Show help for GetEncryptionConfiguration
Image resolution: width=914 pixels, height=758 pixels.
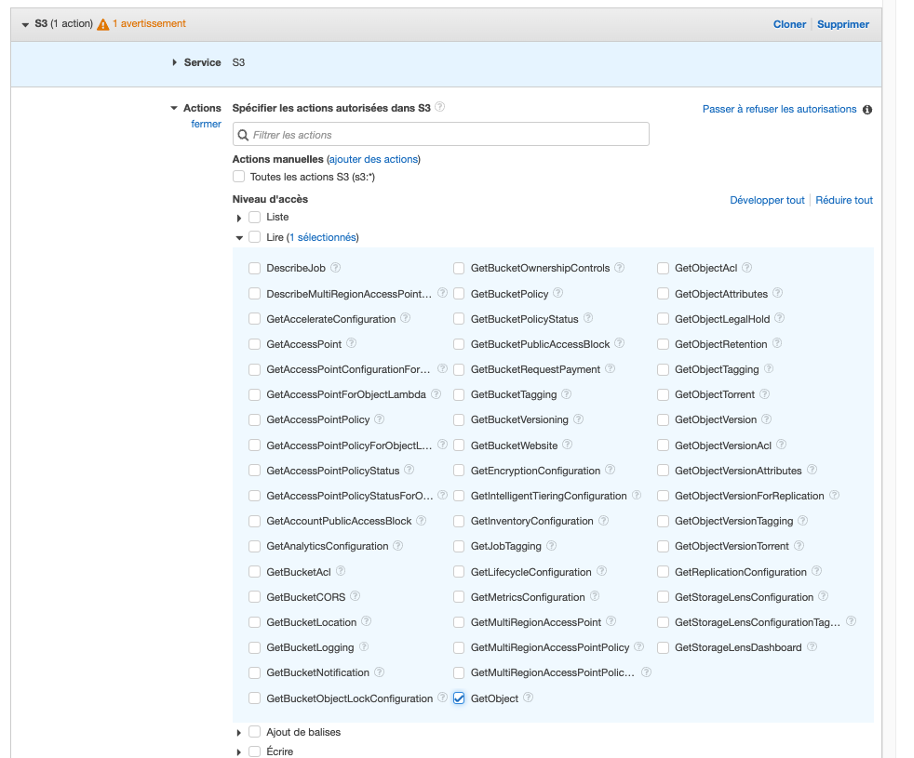tap(610, 469)
